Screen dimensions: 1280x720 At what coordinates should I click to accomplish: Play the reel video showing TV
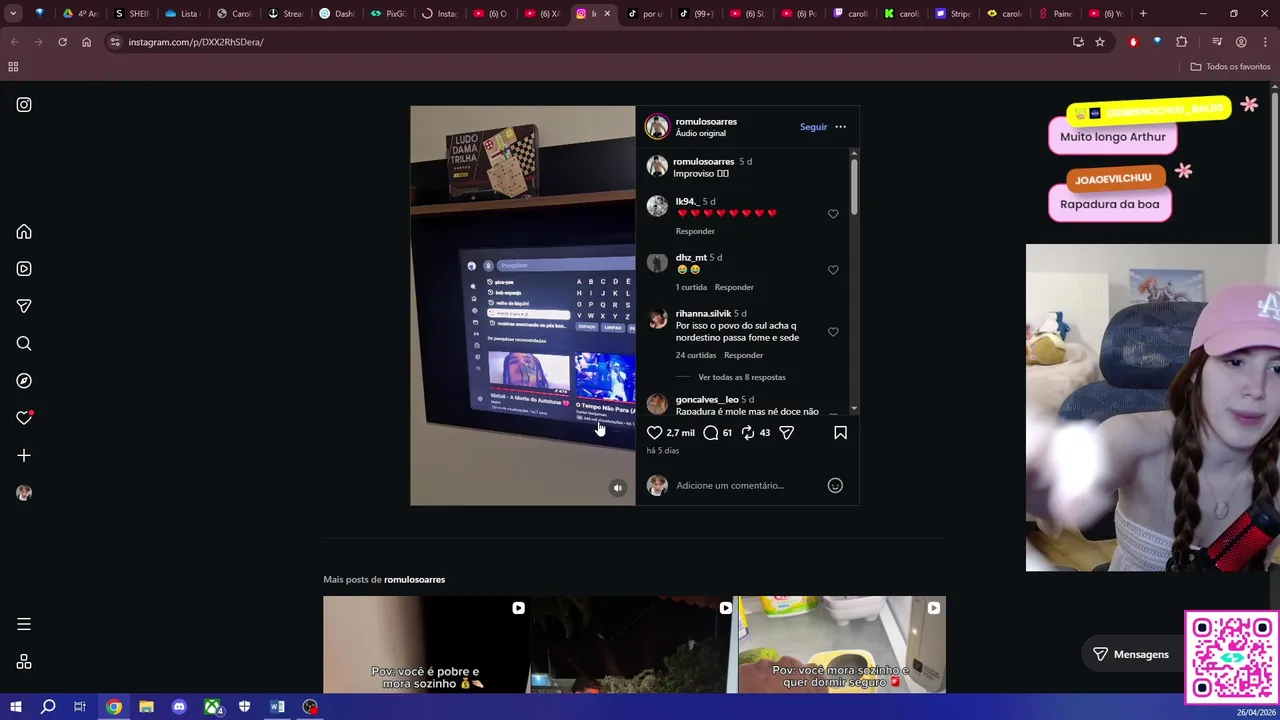[522, 306]
